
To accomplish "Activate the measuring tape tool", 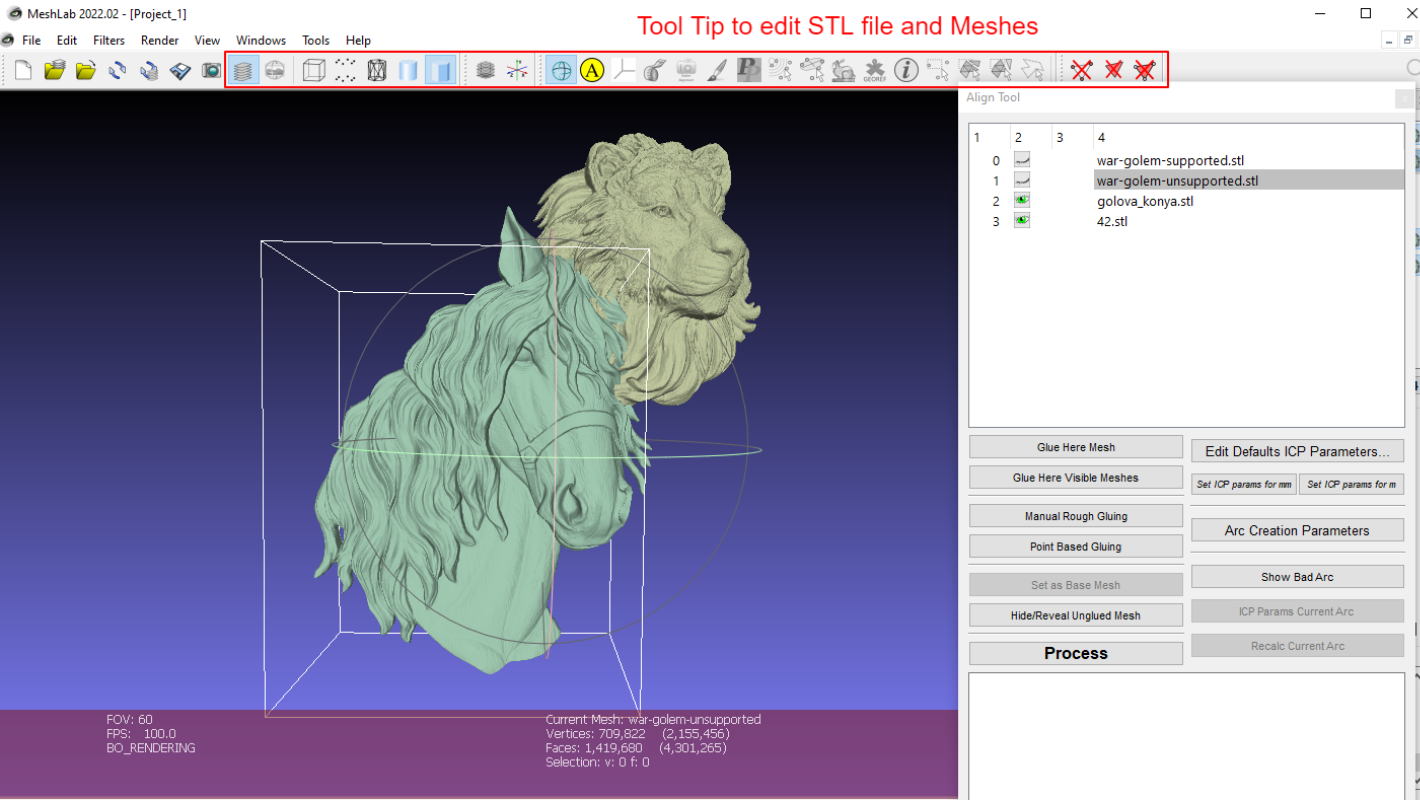I will coord(654,69).
